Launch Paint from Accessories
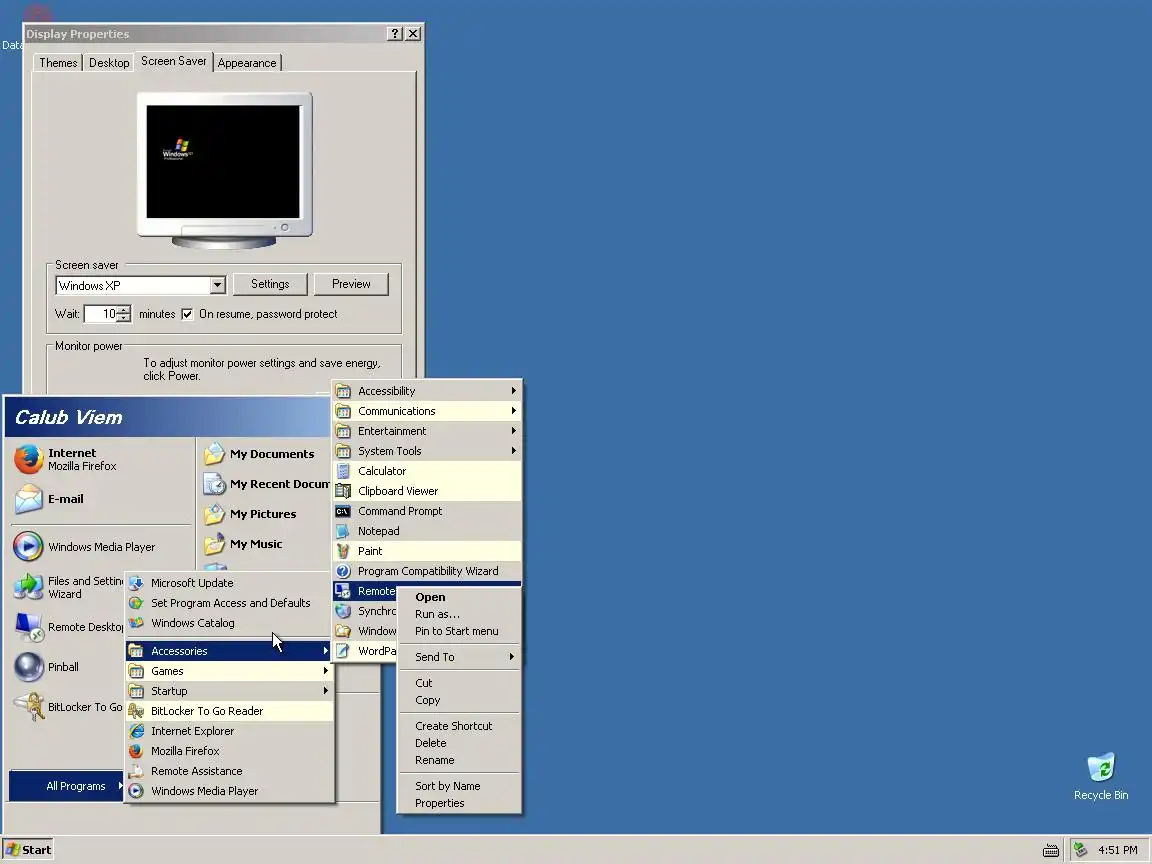This screenshot has width=1152, height=864. pyautogui.click(x=427, y=551)
